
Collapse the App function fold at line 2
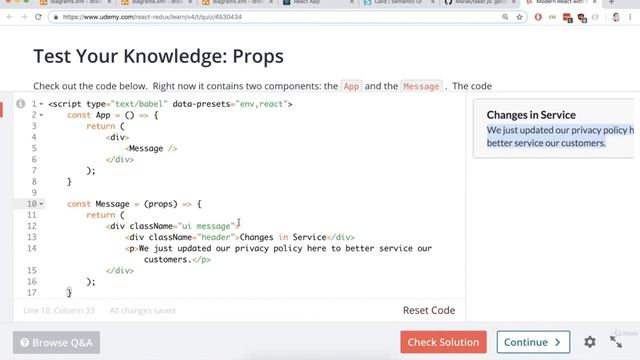(41, 115)
